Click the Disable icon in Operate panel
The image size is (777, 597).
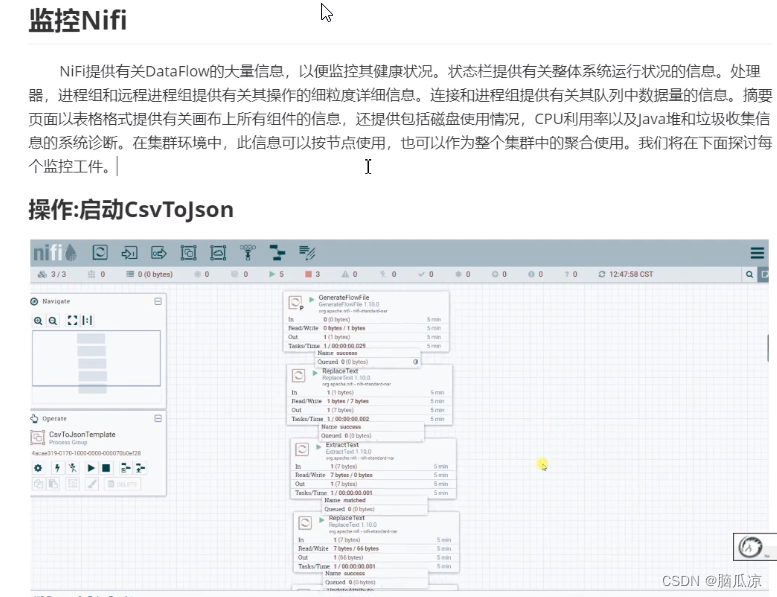point(72,468)
